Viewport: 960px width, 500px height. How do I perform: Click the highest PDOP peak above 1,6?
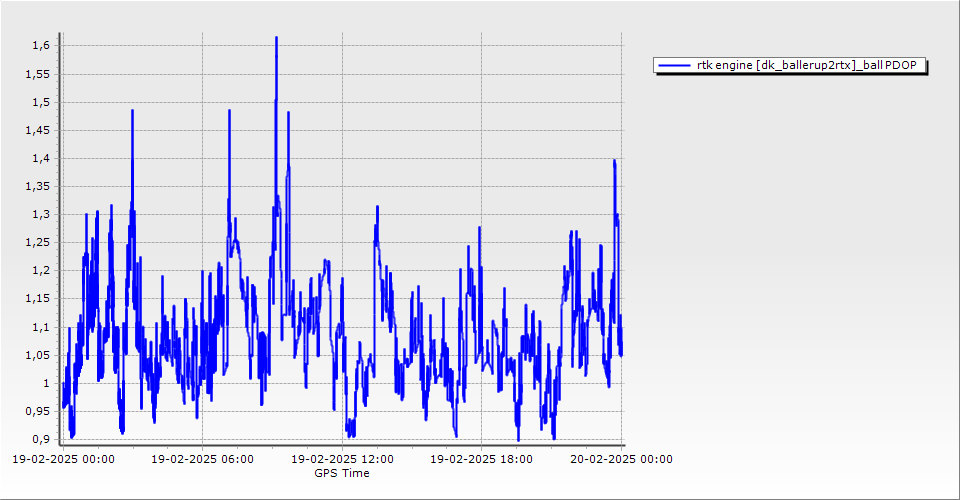click(x=277, y=39)
